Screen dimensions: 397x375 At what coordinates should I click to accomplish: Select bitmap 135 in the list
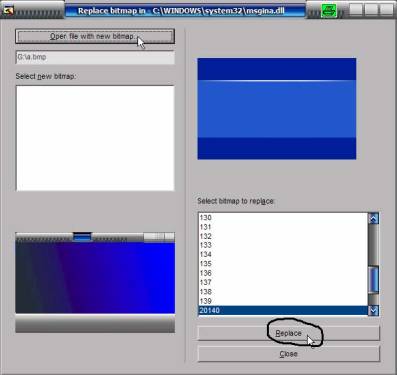pyautogui.click(x=283, y=264)
